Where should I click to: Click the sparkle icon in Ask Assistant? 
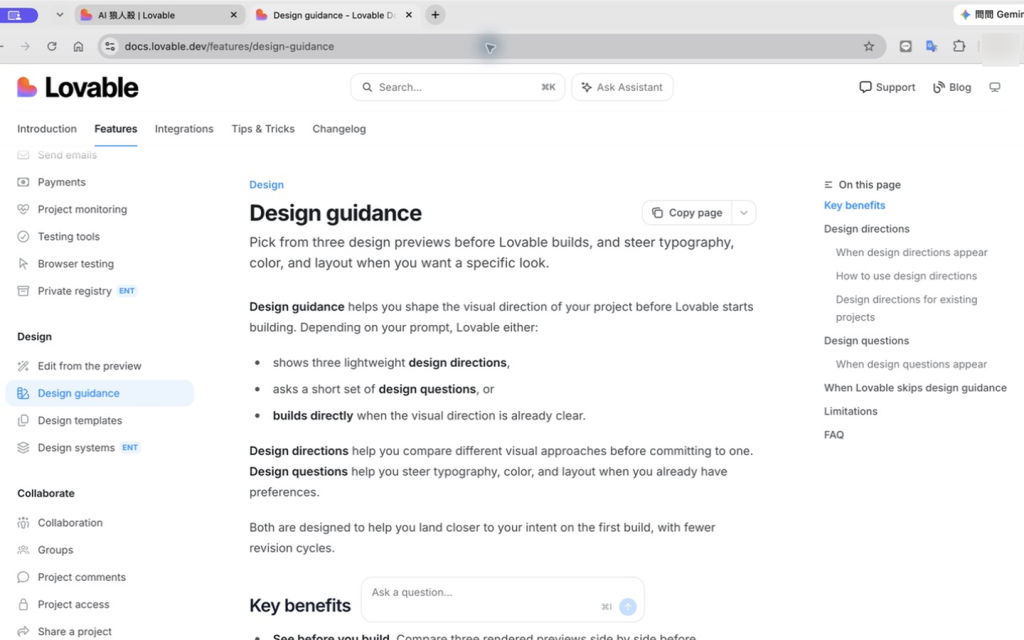[586, 88]
